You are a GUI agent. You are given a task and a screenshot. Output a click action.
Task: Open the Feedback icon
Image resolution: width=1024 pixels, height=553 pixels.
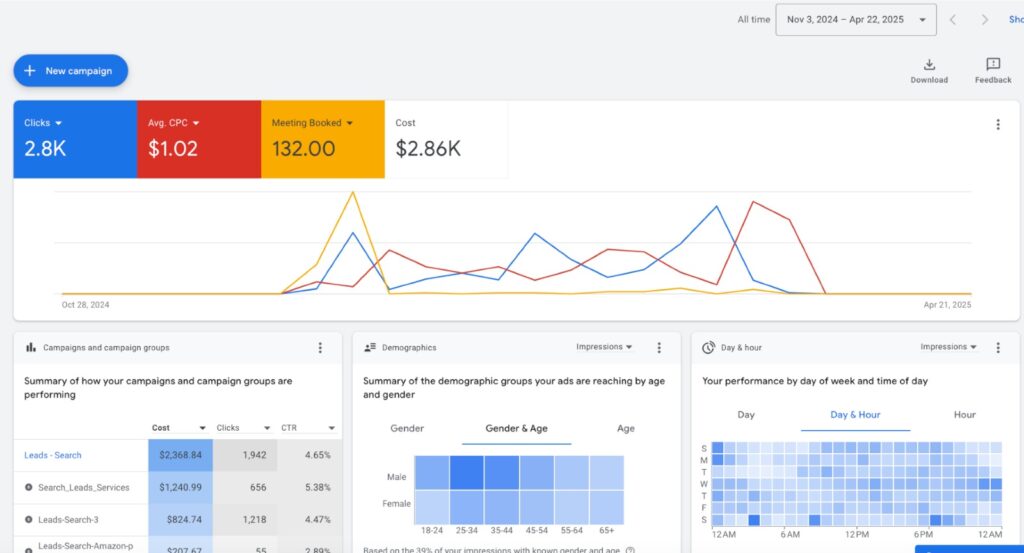pos(993,65)
